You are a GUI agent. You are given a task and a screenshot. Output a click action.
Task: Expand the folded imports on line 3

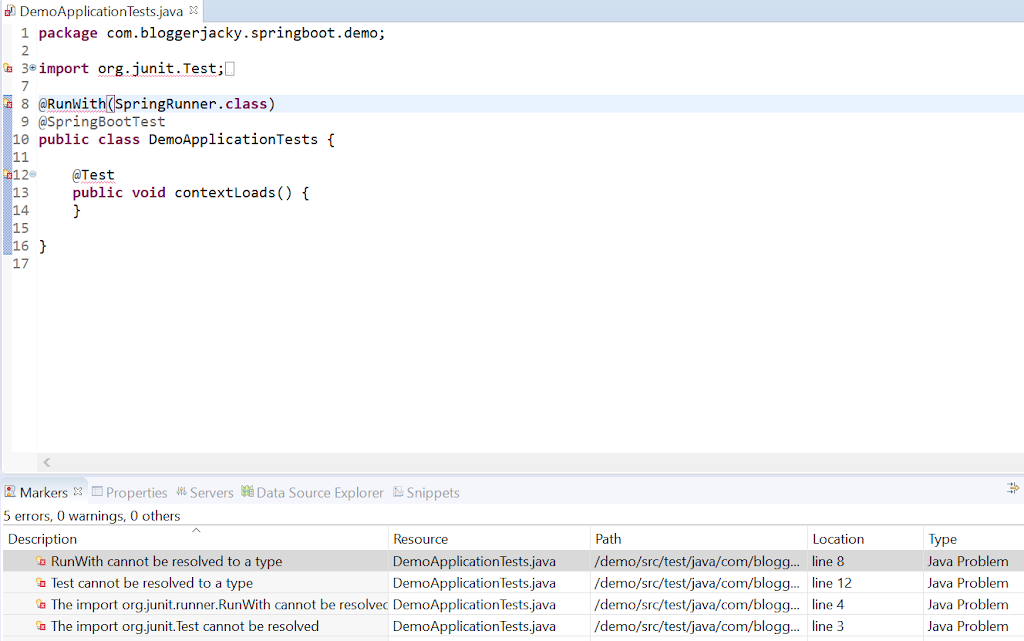pos(32,68)
